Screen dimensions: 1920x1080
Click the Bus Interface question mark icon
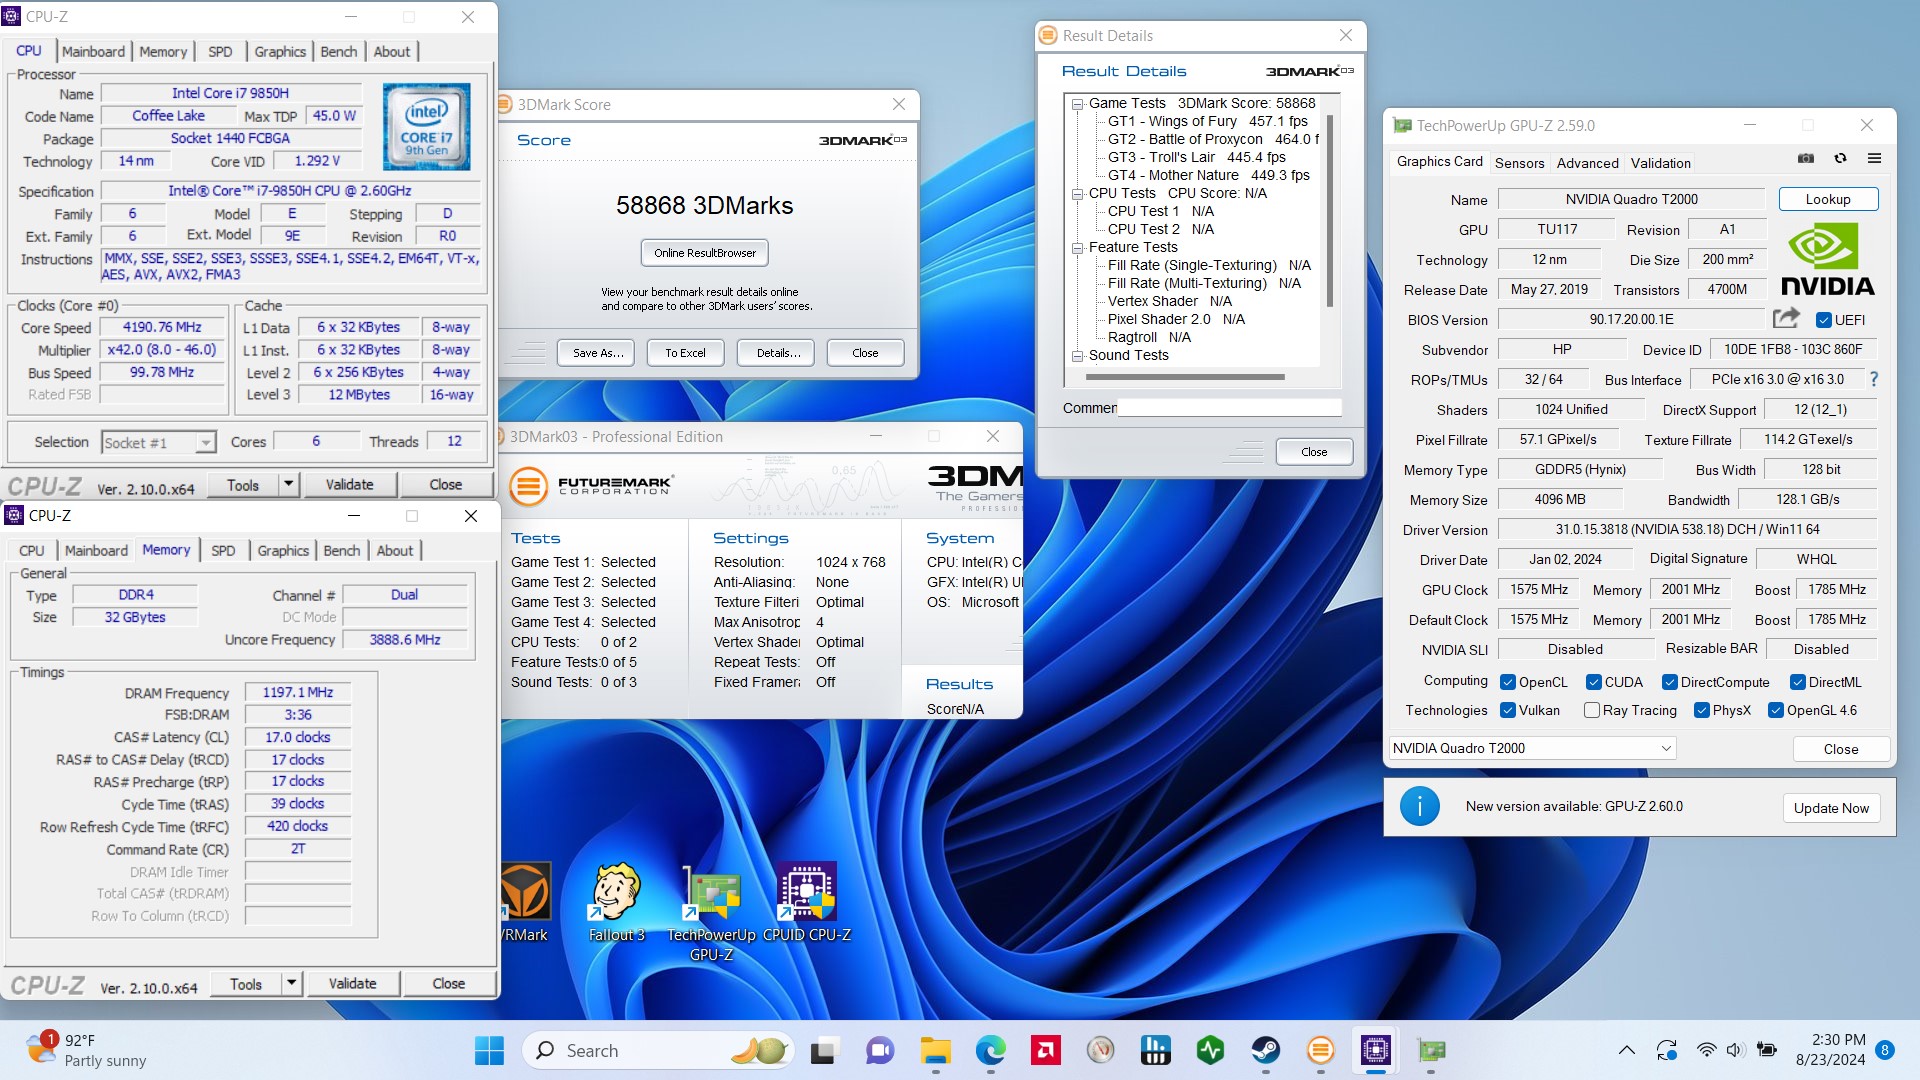click(x=1874, y=379)
